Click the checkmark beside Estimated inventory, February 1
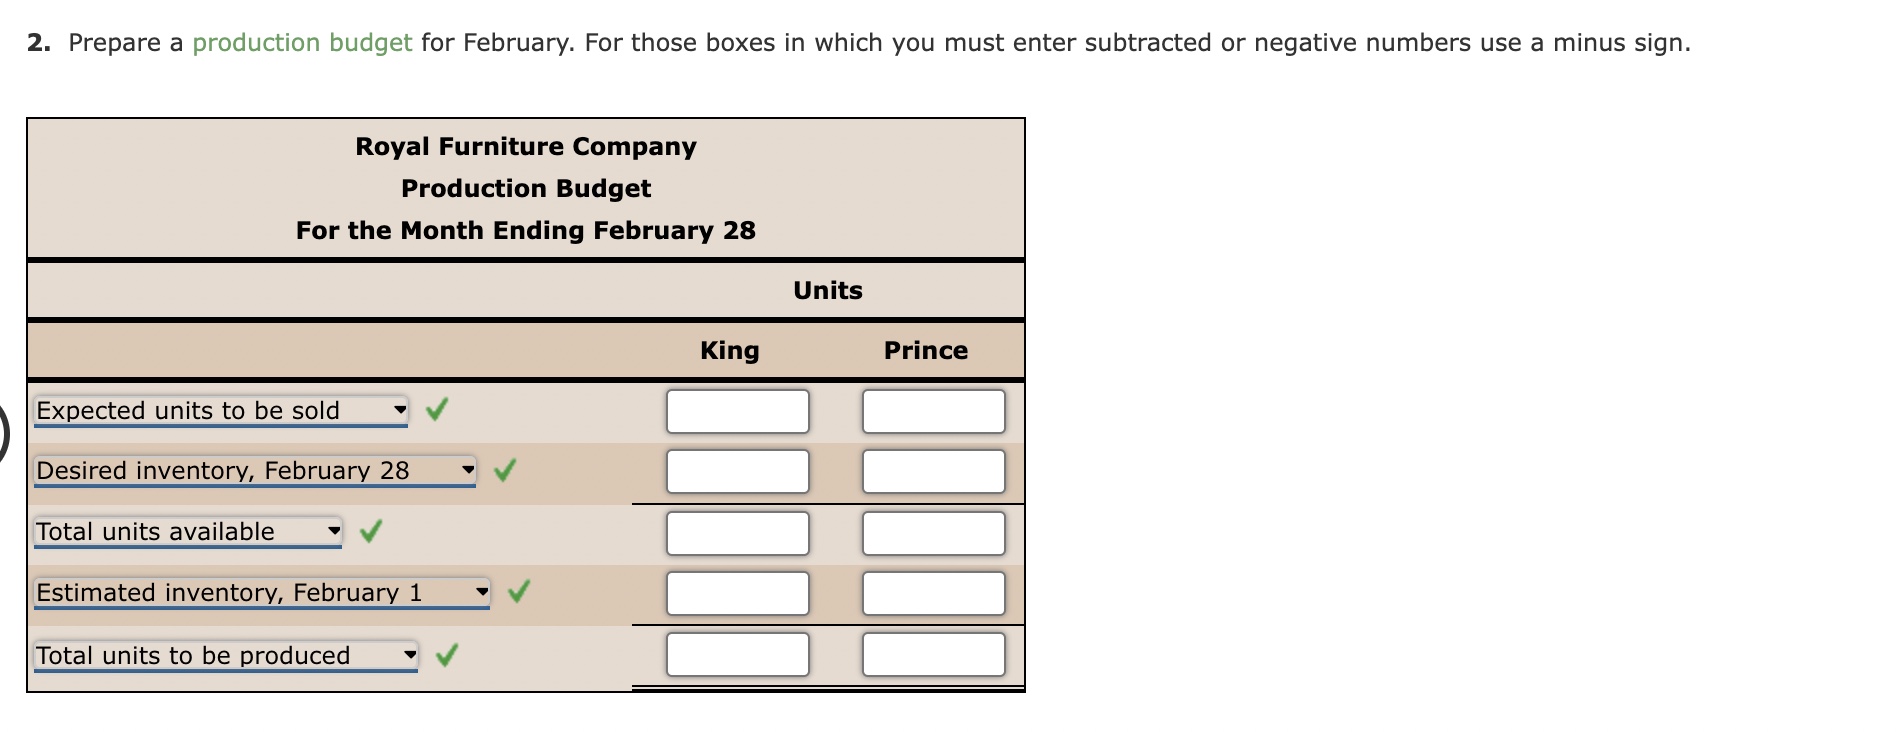Screen dimensions: 1904x732 pos(519,592)
